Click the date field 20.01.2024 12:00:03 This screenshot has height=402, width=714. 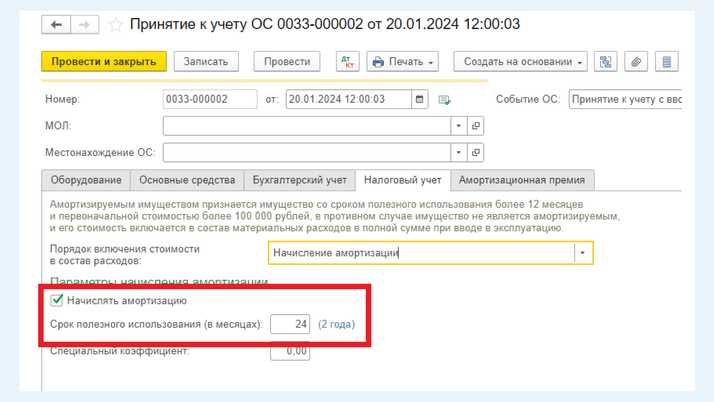[x=349, y=99]
